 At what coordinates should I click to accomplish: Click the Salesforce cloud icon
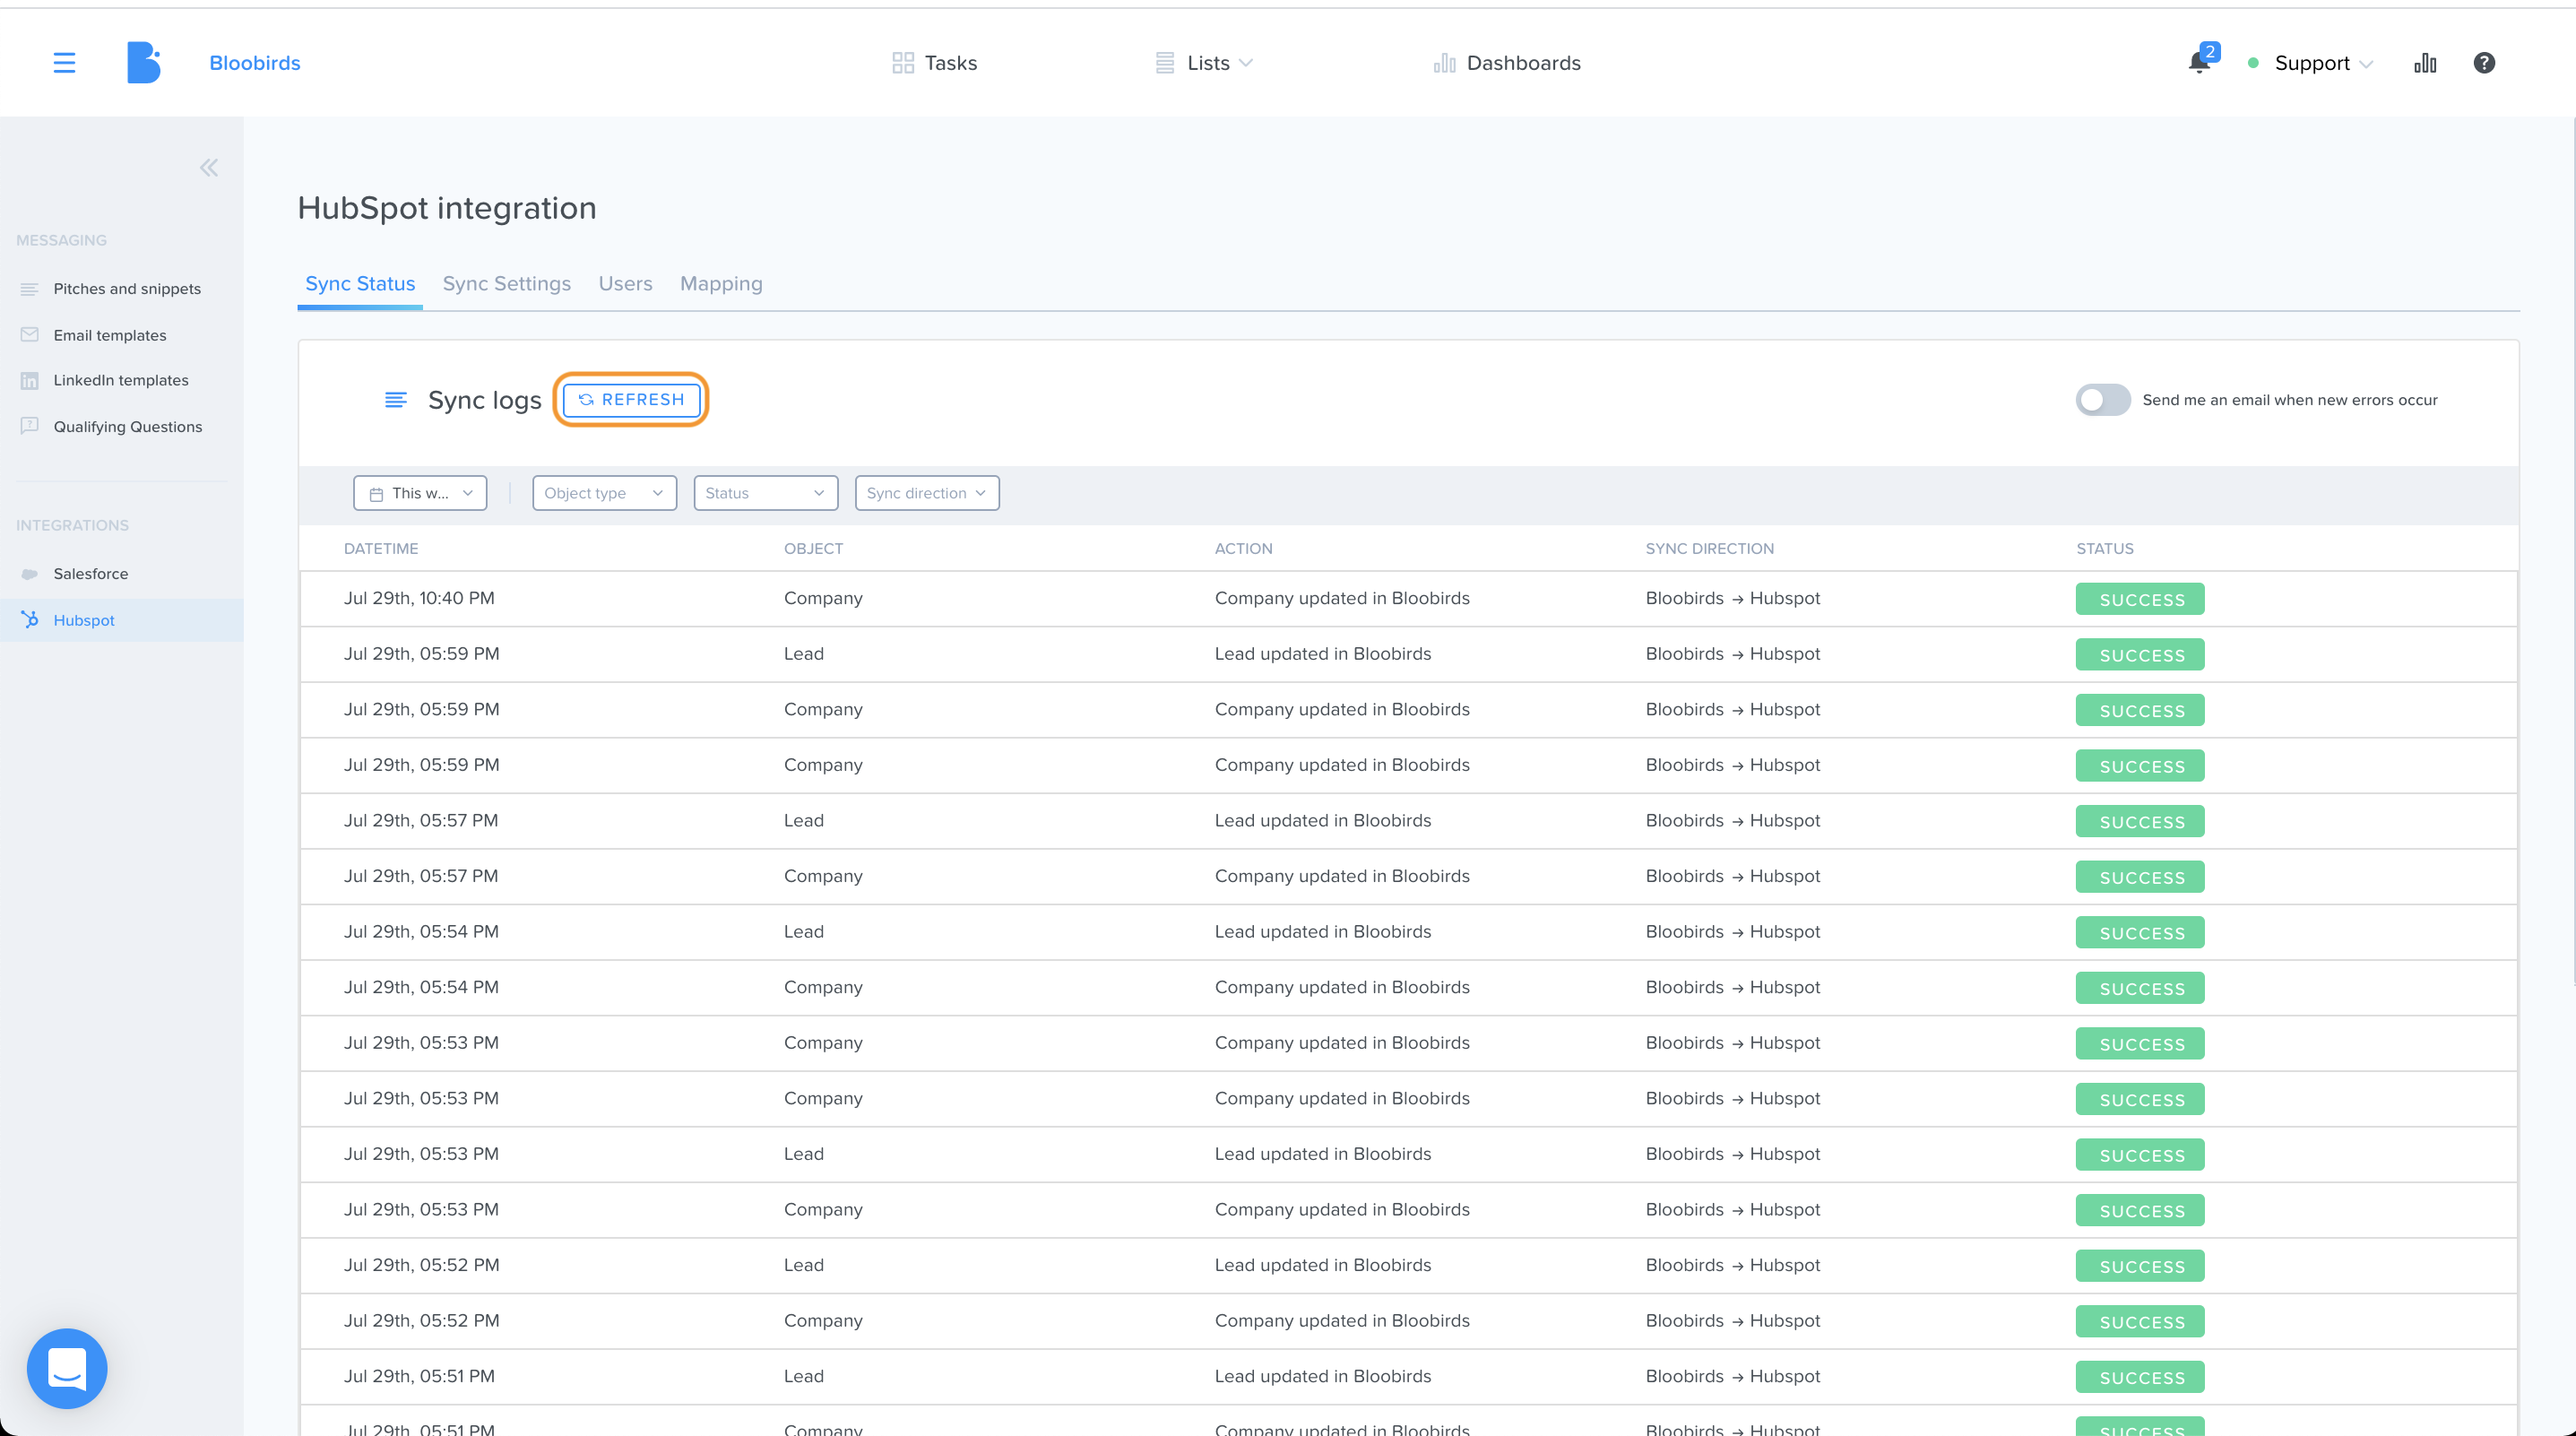29,574
